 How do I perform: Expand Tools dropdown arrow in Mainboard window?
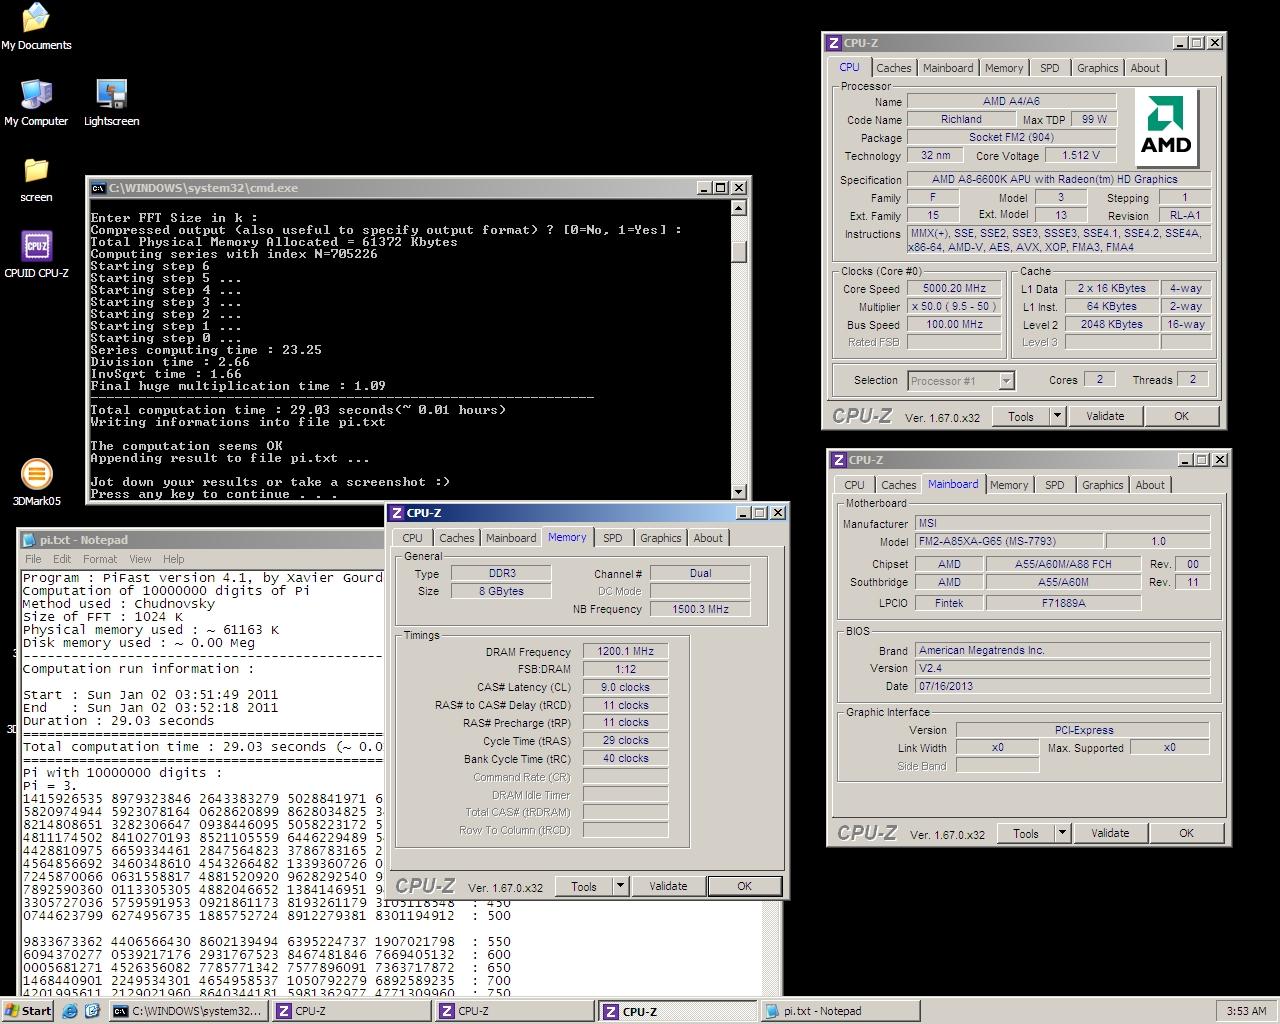coord(1062,833)
